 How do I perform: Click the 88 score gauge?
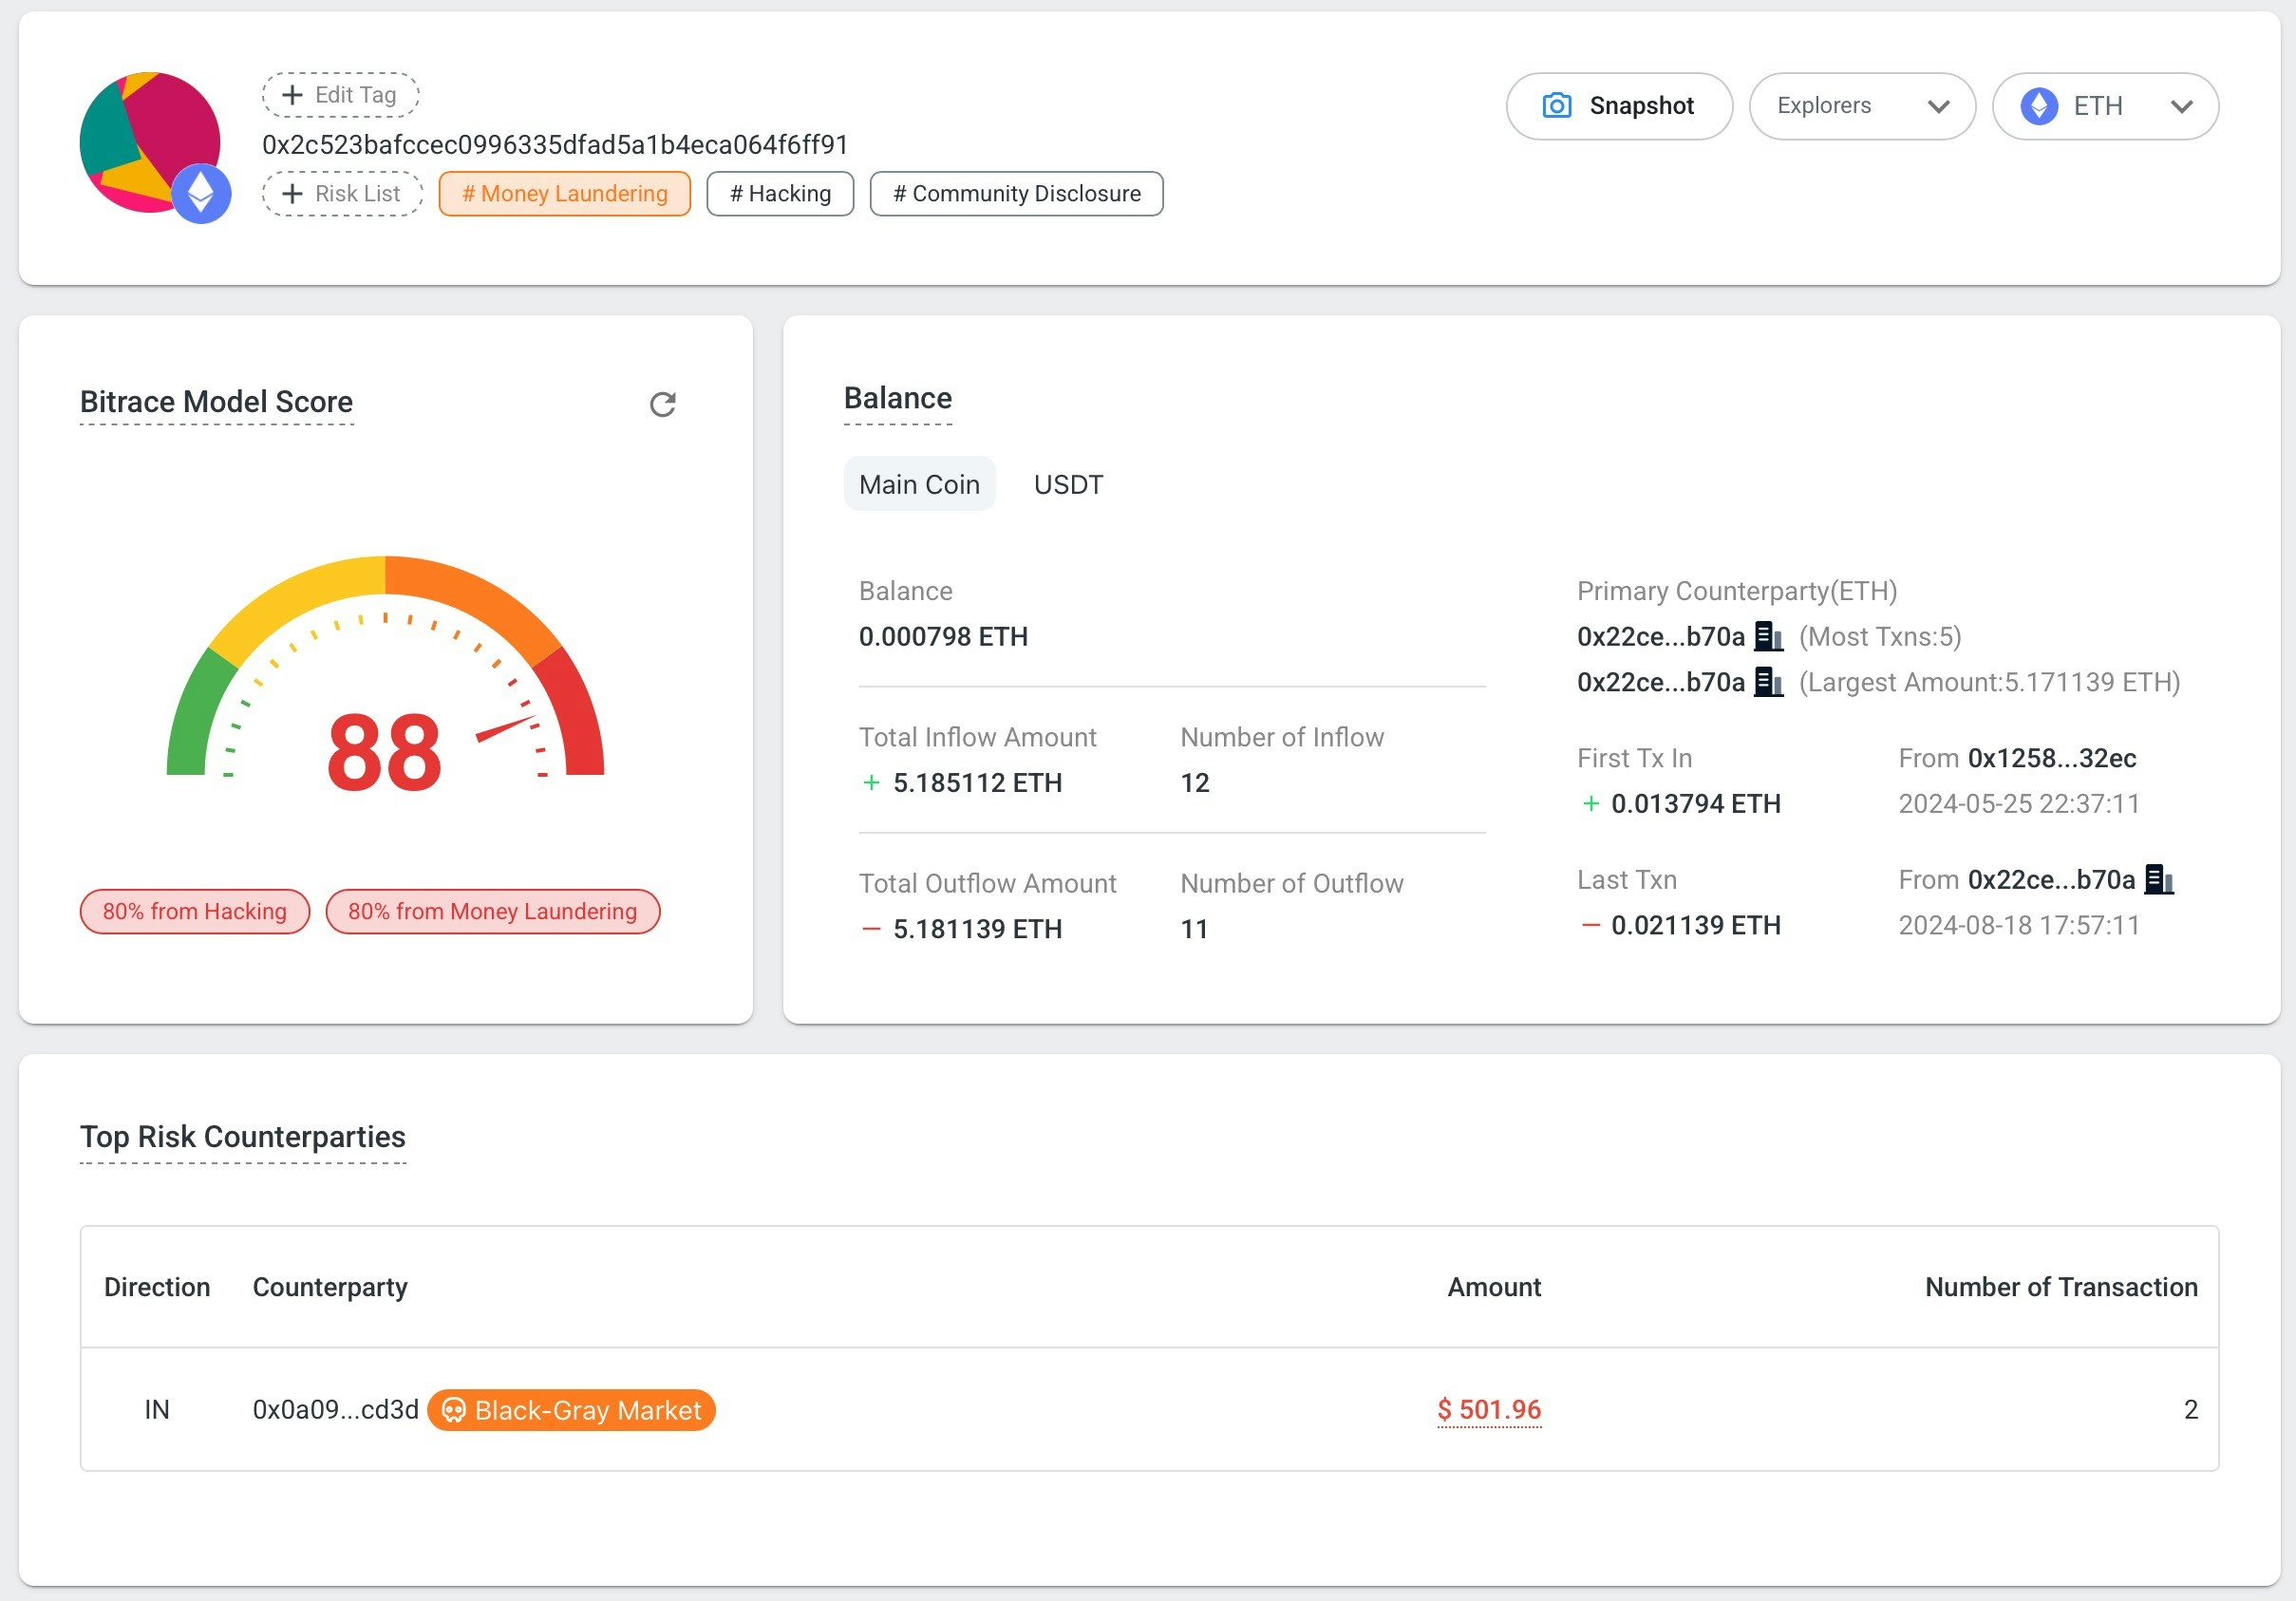point(385,752)
